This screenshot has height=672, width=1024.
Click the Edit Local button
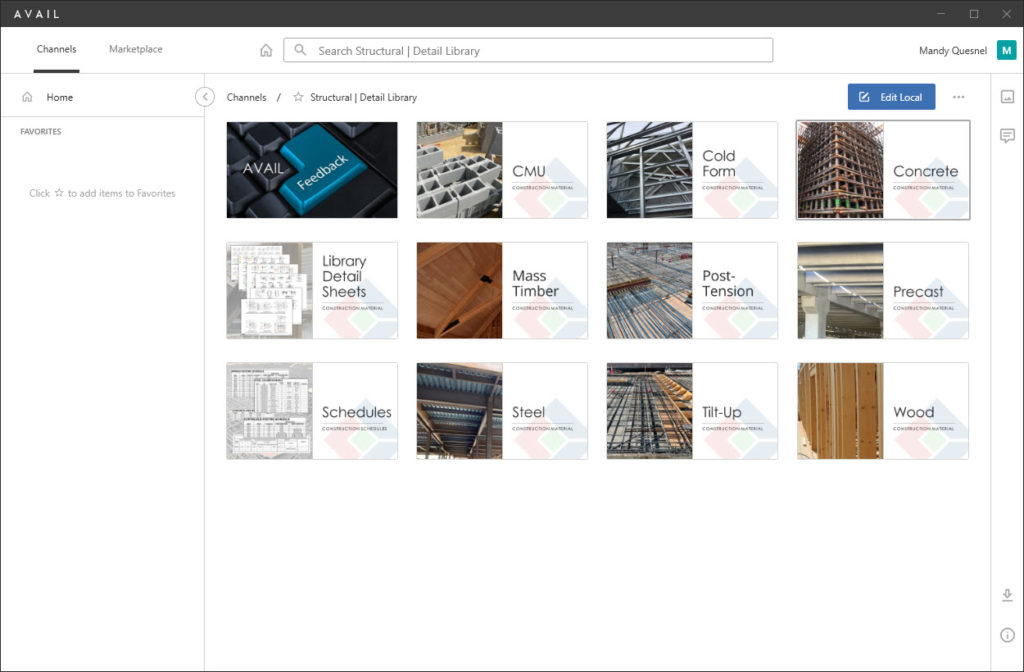tap(891, 97)
